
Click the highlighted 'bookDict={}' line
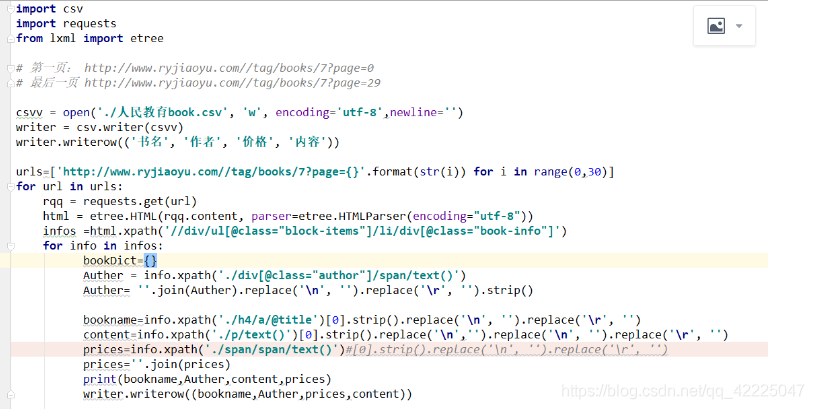click(120, 261)
